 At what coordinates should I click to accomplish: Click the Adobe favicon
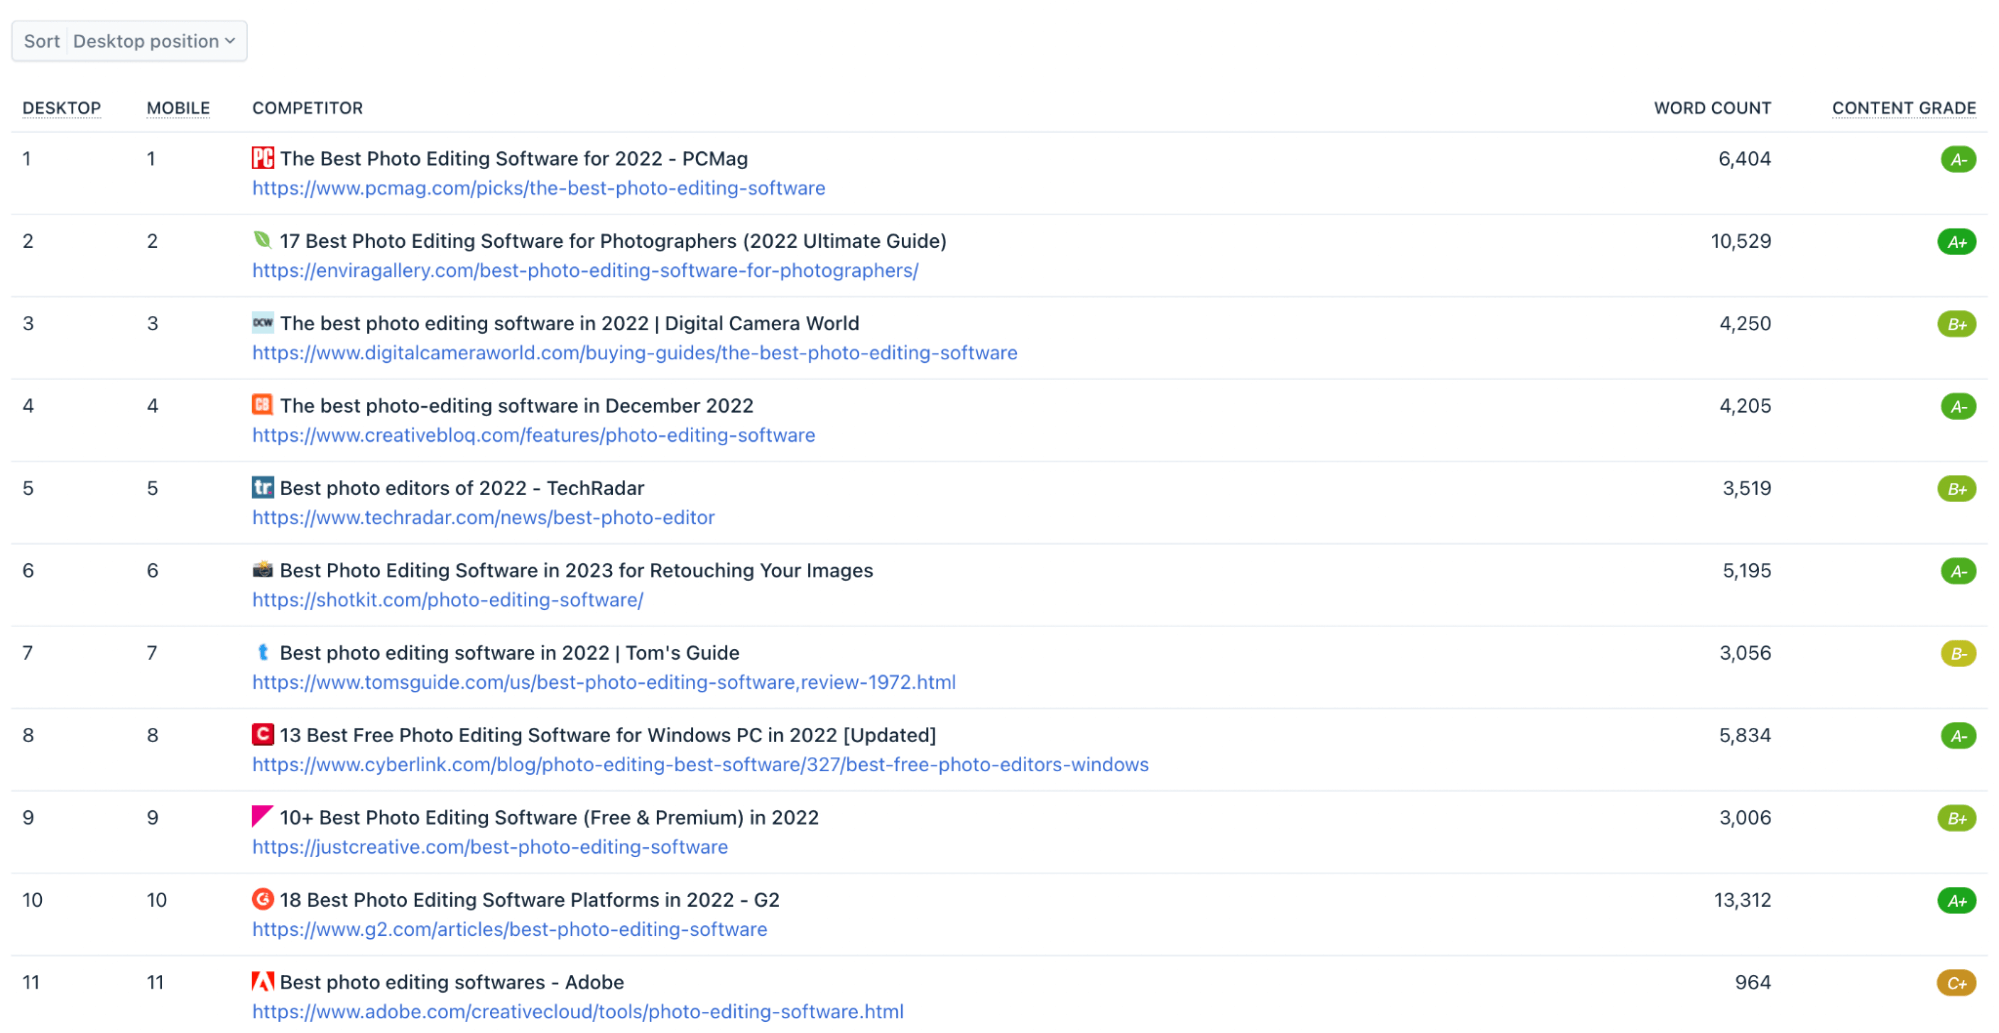point(263,982)
